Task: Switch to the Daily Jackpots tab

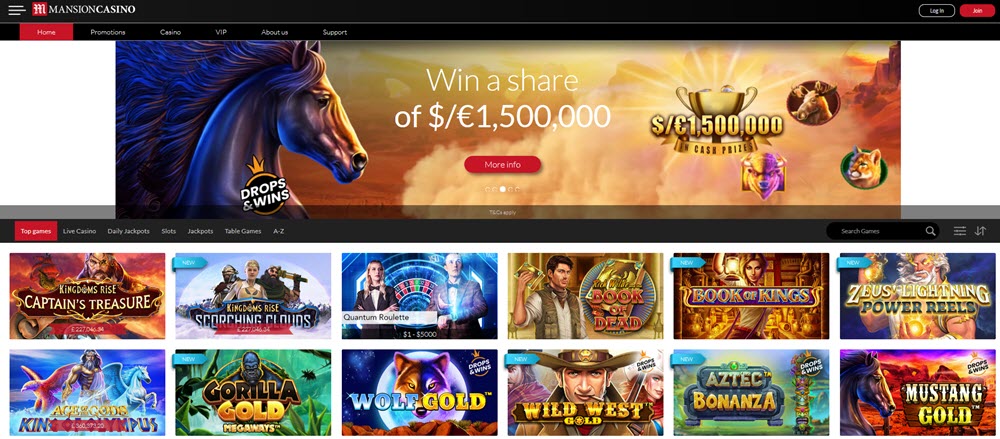Action: [128, 231]
